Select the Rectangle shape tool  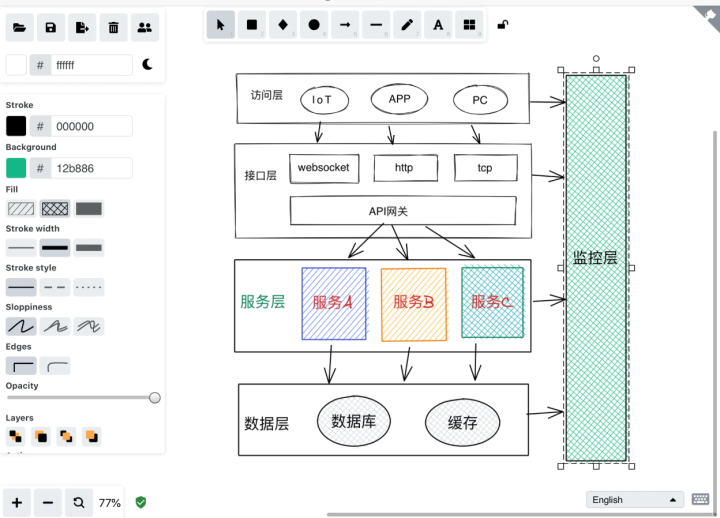(252, 25)
